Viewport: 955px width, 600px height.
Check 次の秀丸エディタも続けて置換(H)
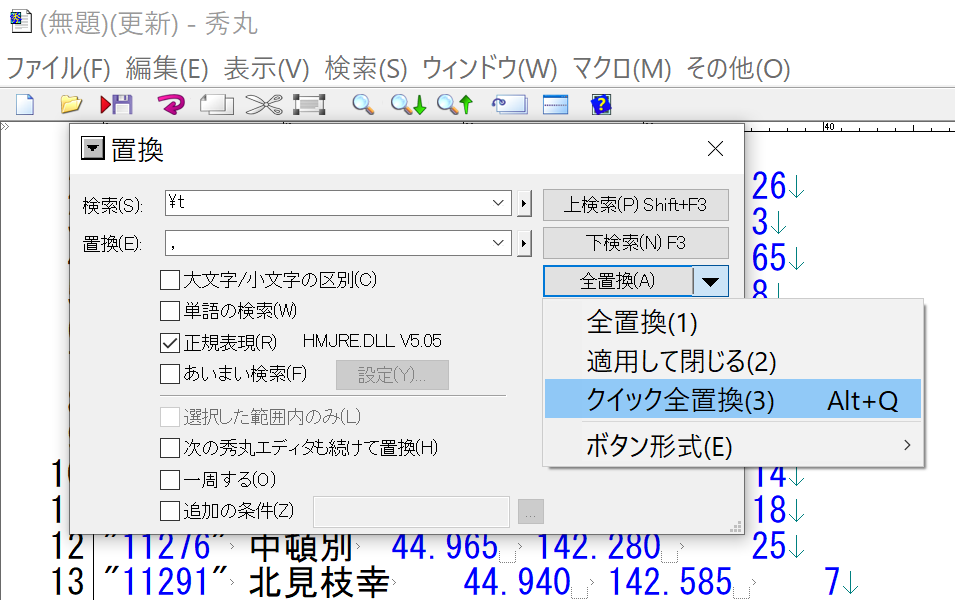coord(170,448)
